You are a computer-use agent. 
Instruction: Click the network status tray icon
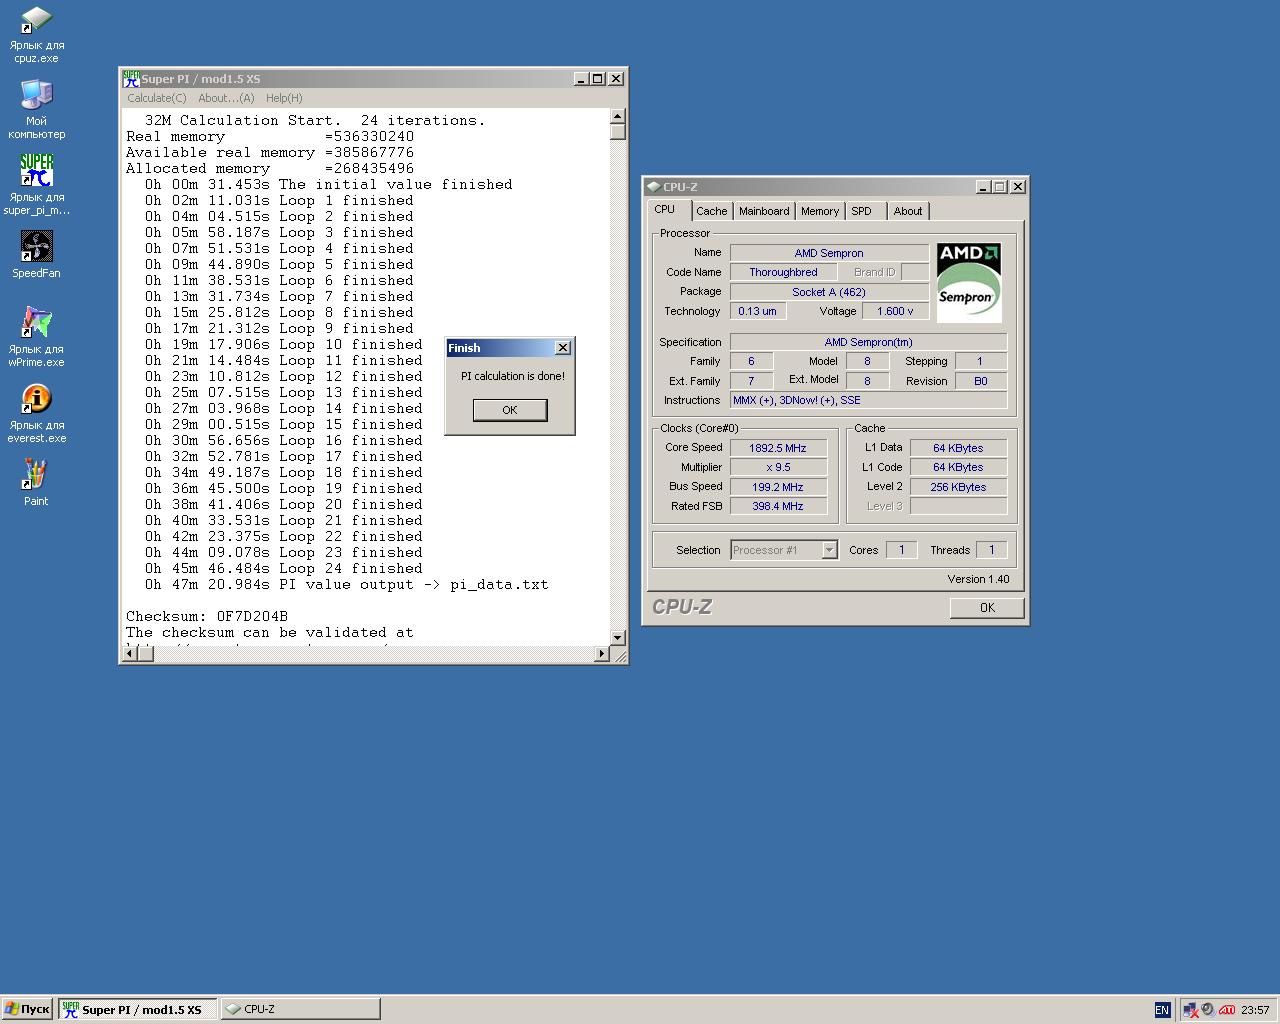tap(1190, 1010)
